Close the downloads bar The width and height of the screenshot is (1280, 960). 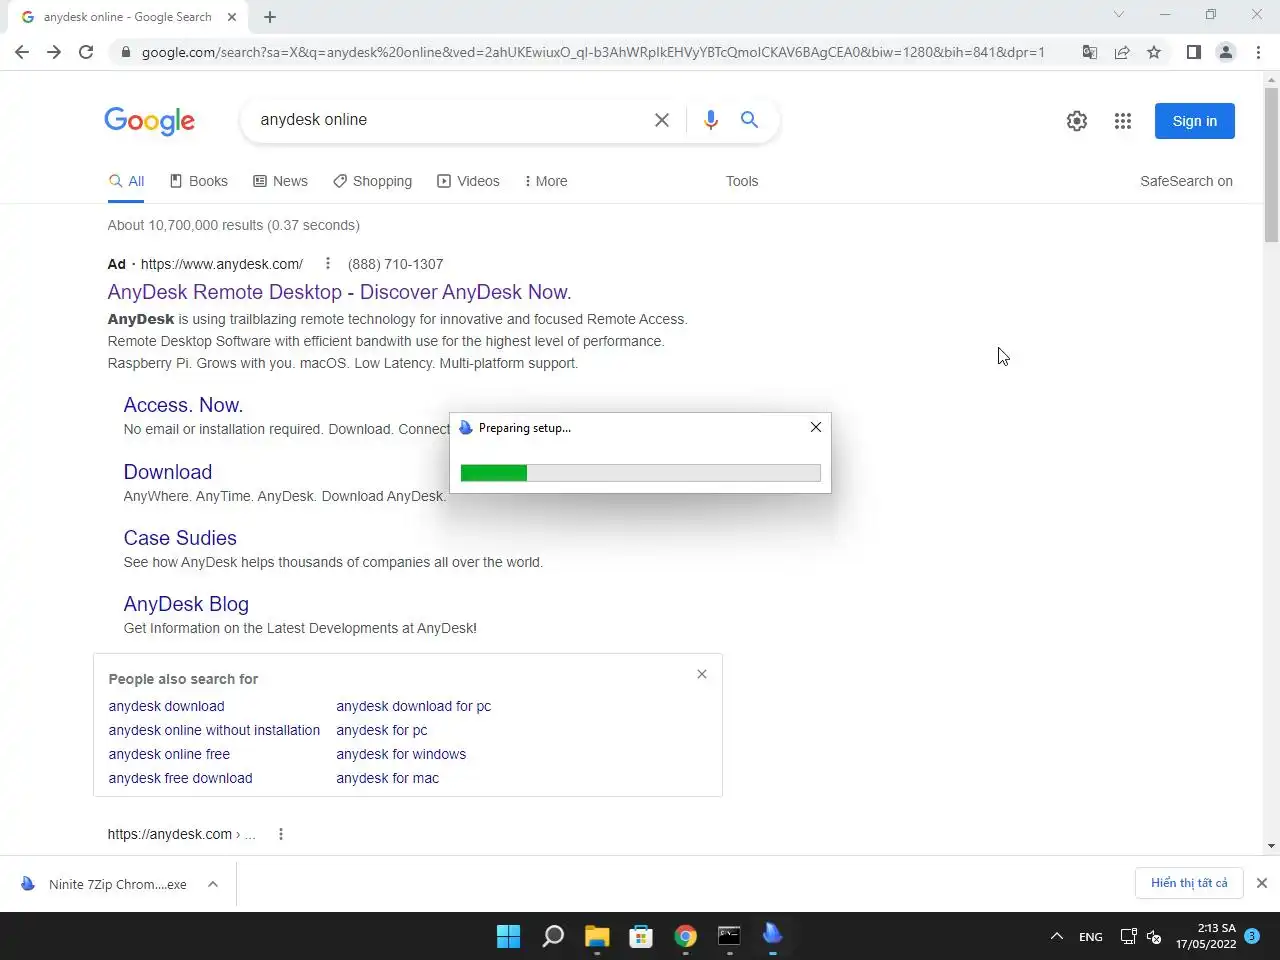coord(1262,883)
